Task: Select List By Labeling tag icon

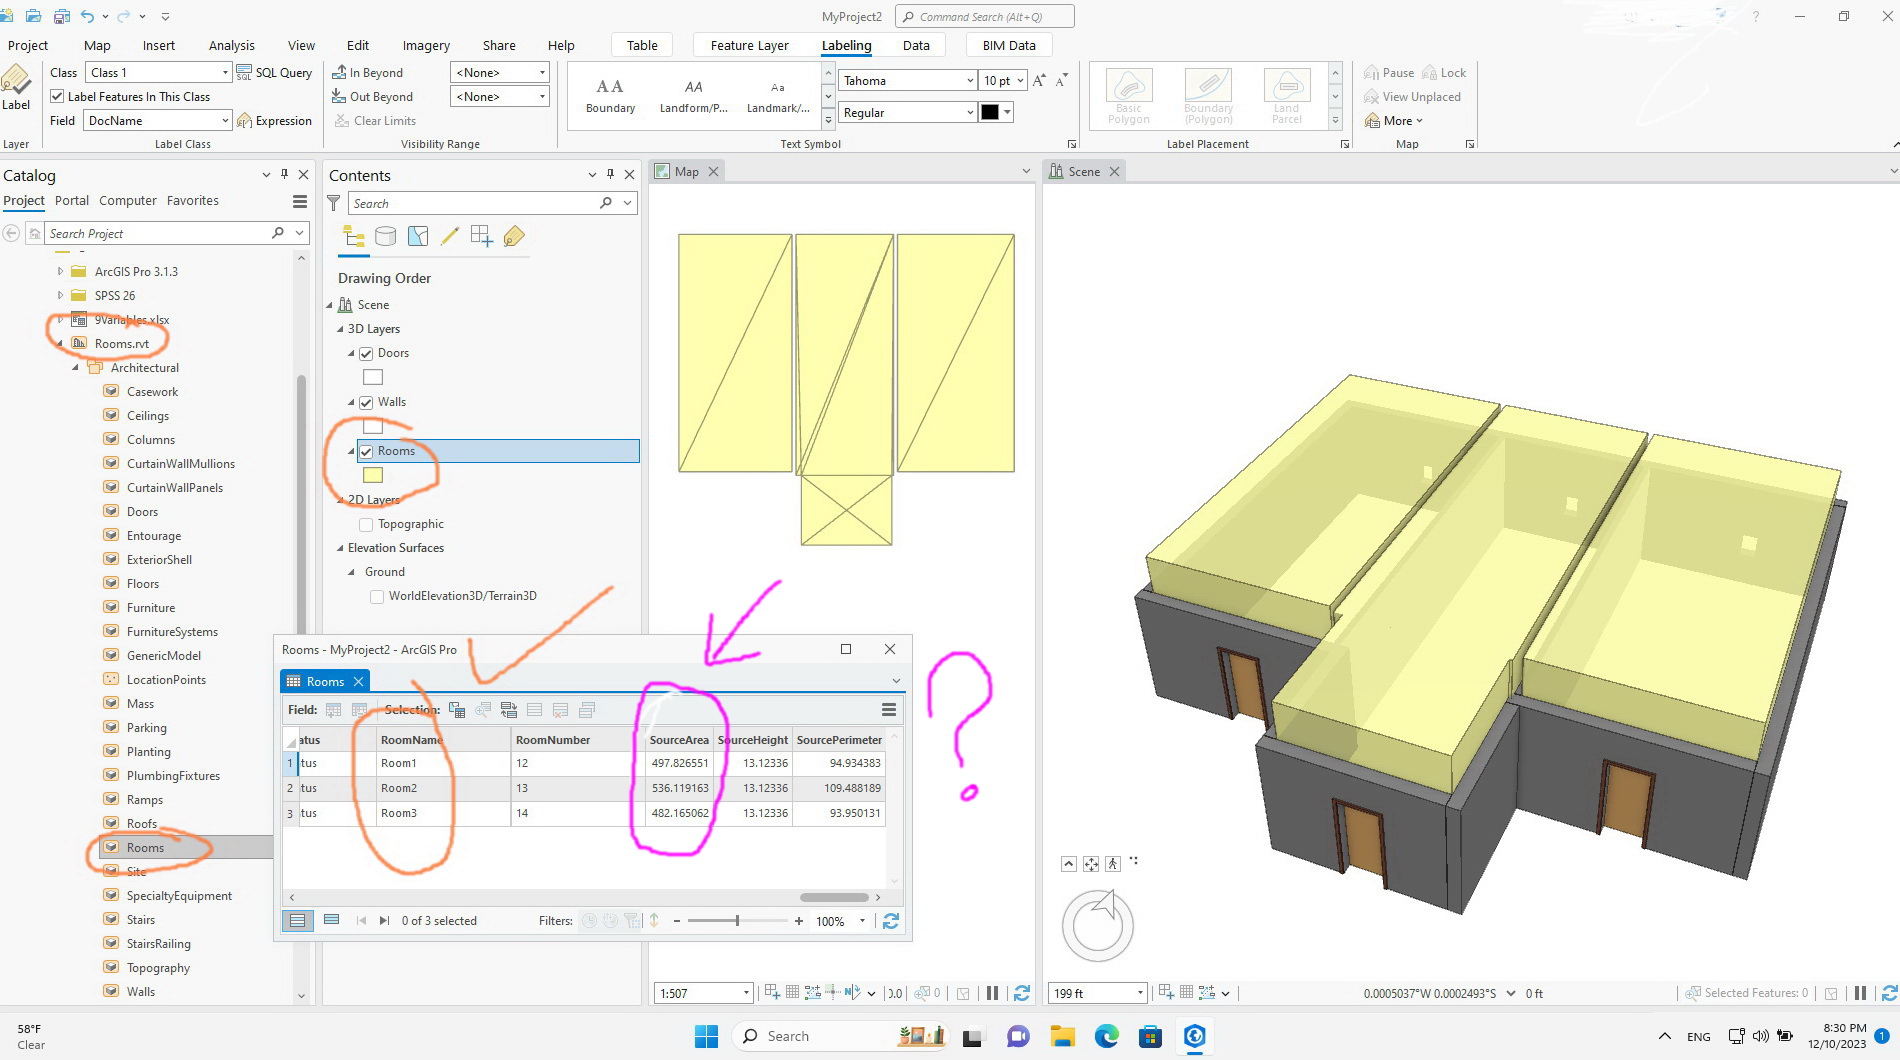Action: pos(514,236)
